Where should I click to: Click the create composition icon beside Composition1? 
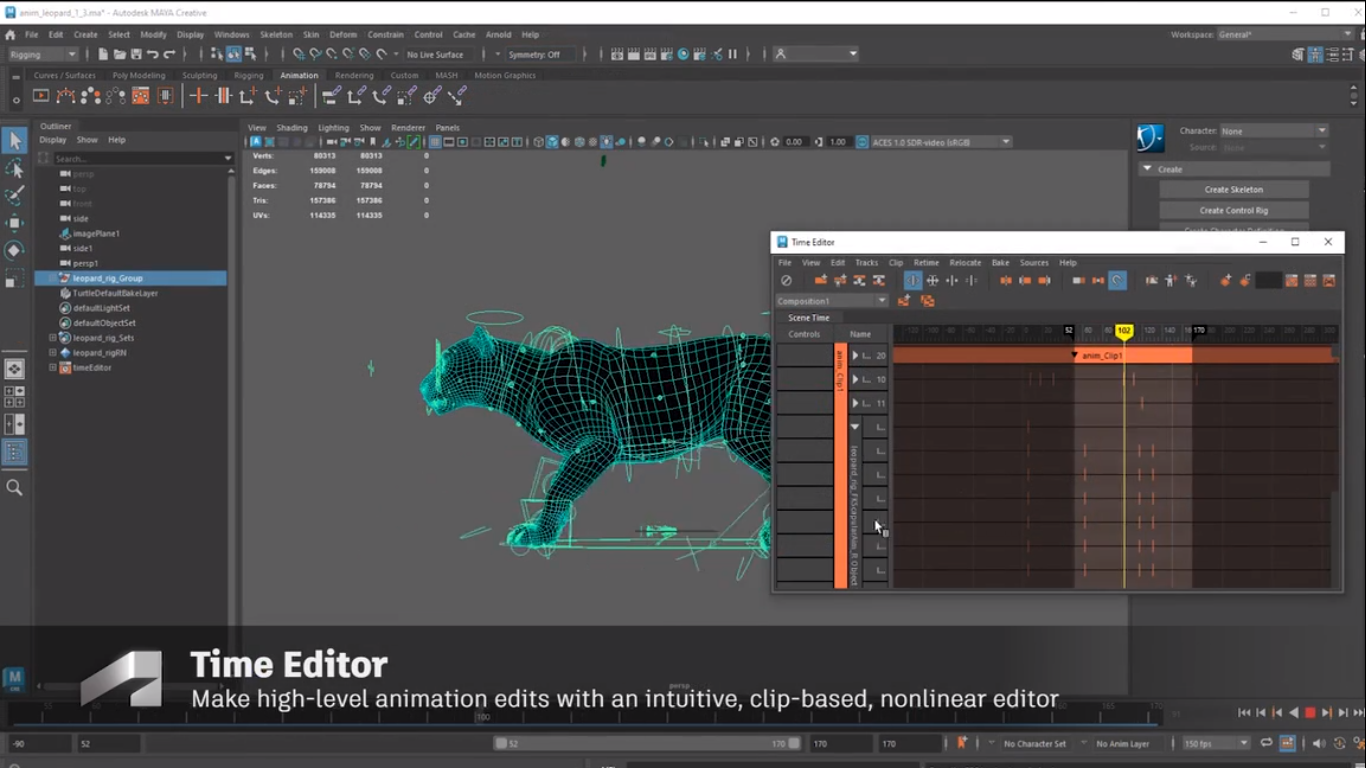coord(904,301)
